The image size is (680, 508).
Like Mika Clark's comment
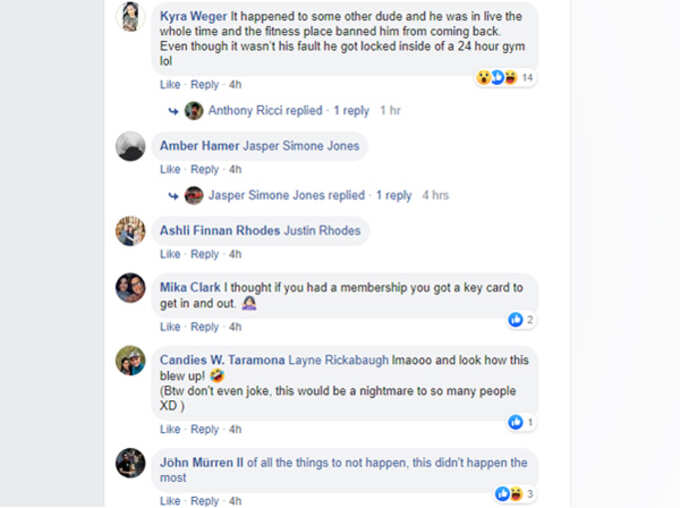tap(170, 327)
